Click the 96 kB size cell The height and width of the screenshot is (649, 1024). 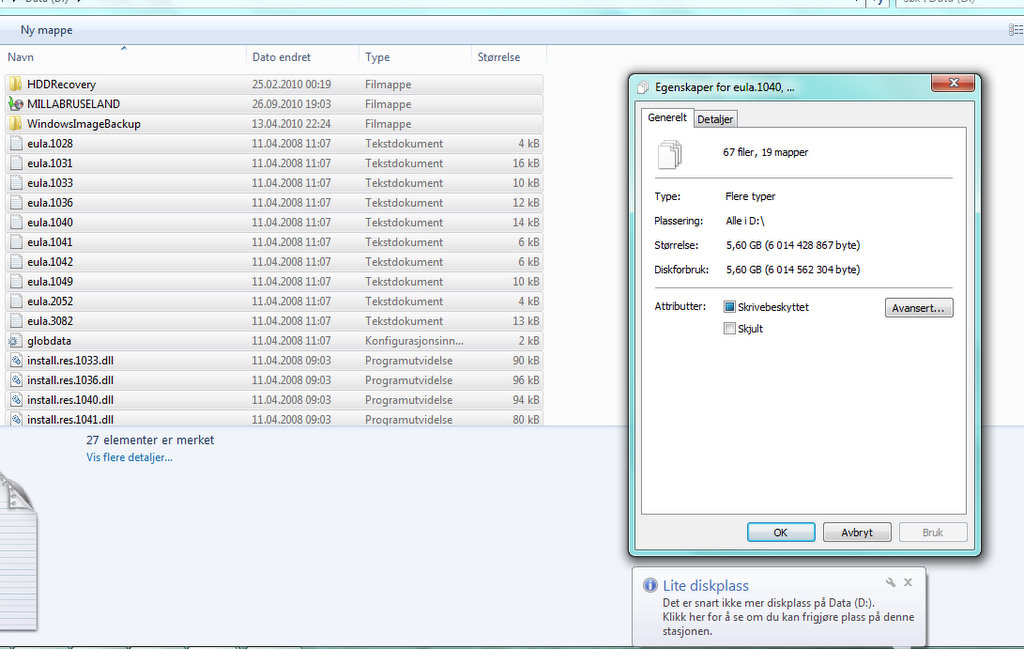pyautogui.click(x=526, y=380)
